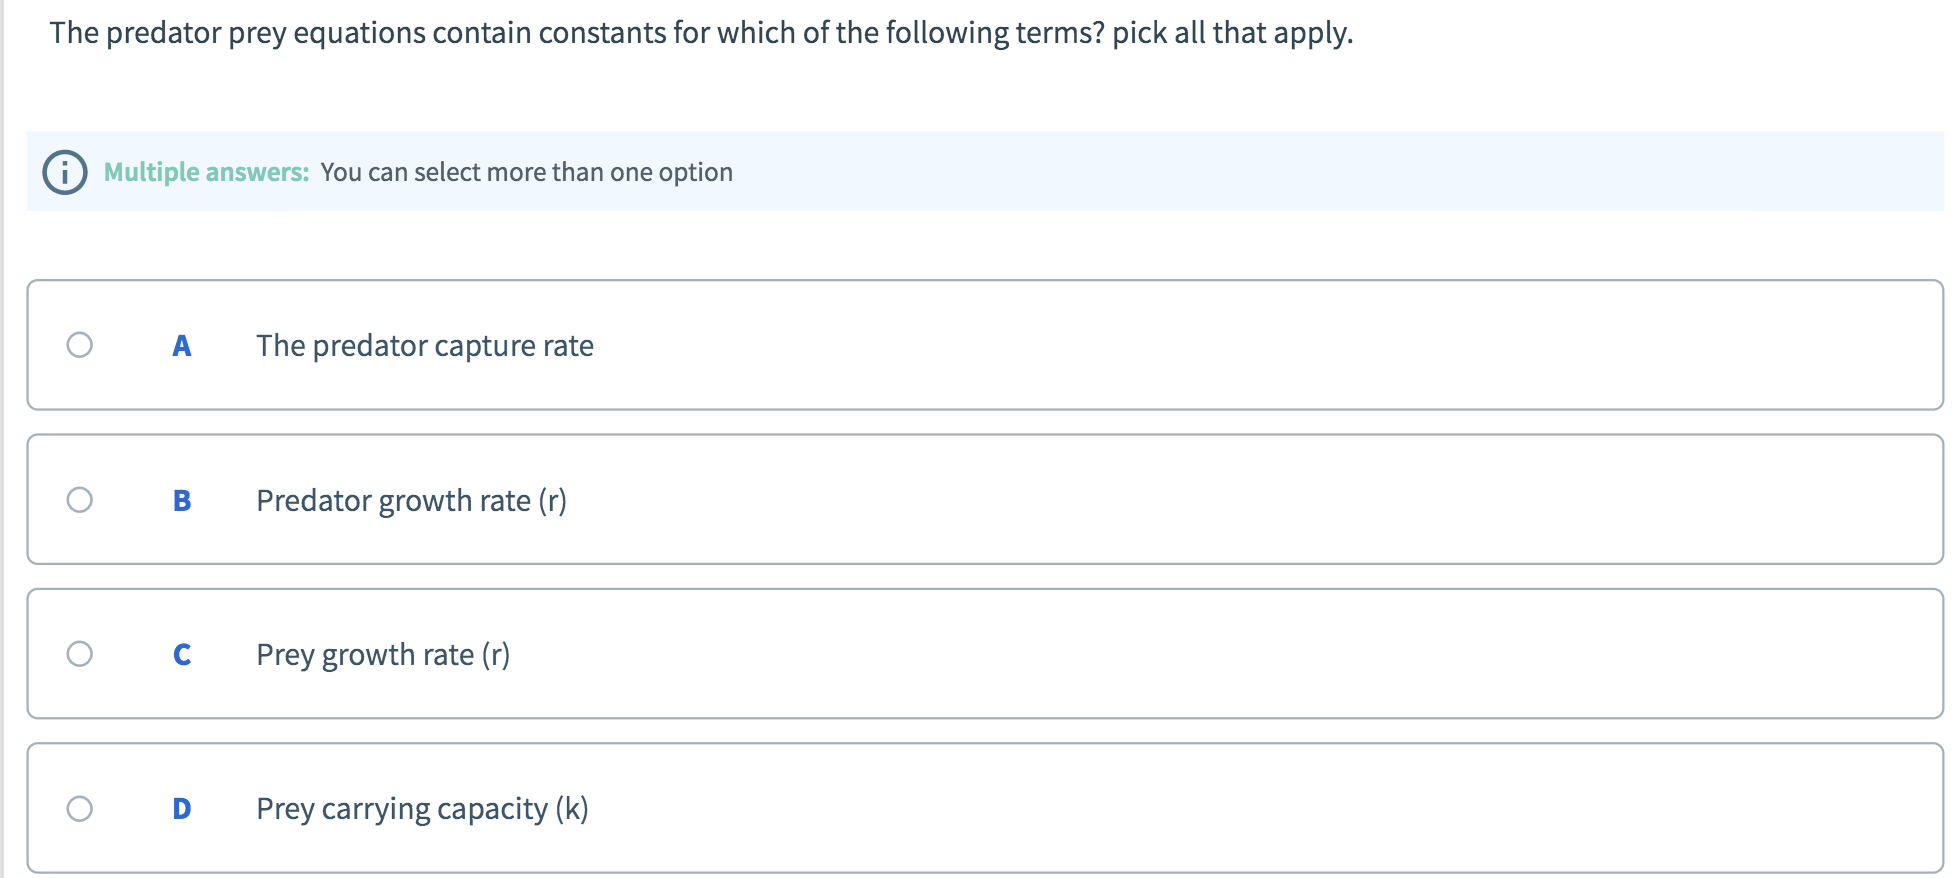Screen dimensions: 1954x878
Task: Select the radio button for option C
Action: [x=80, y=655]
